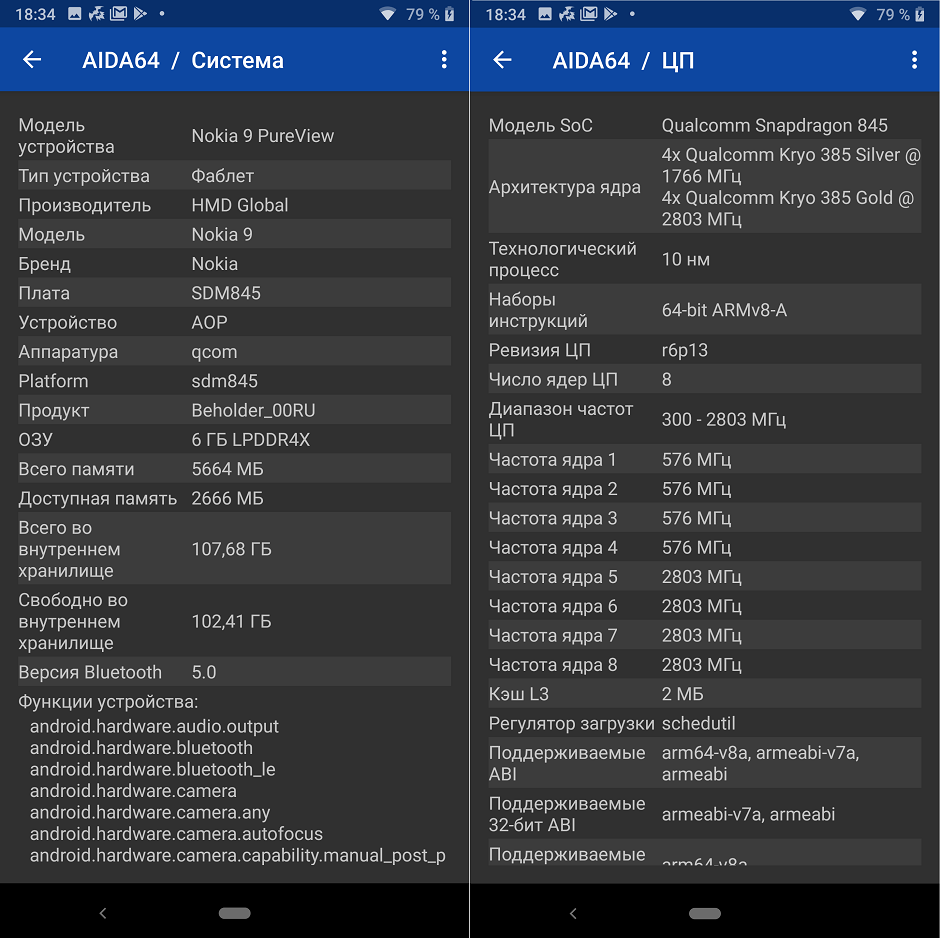
Task: Tap the 'Версия Bluetooth' row label
Action: click(x=90, y=672)
